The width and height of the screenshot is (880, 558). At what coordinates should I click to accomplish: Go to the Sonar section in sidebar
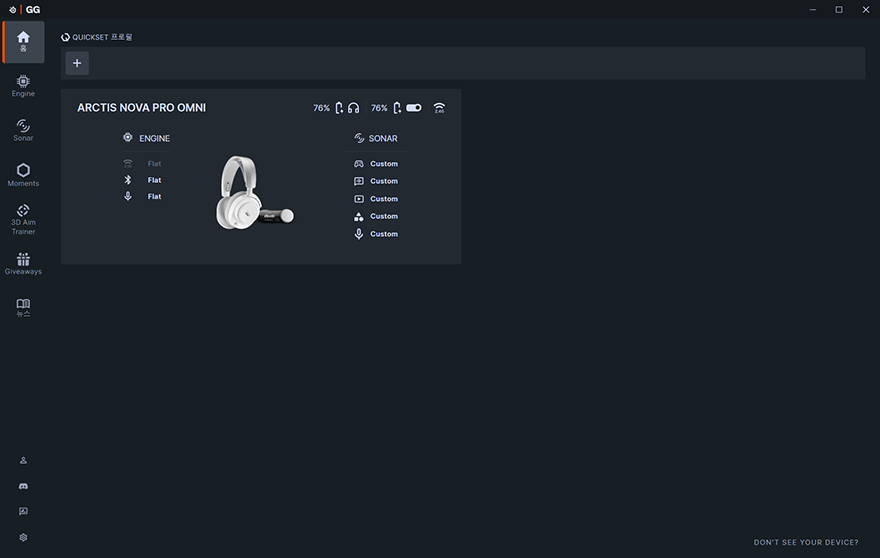point(23,130)
